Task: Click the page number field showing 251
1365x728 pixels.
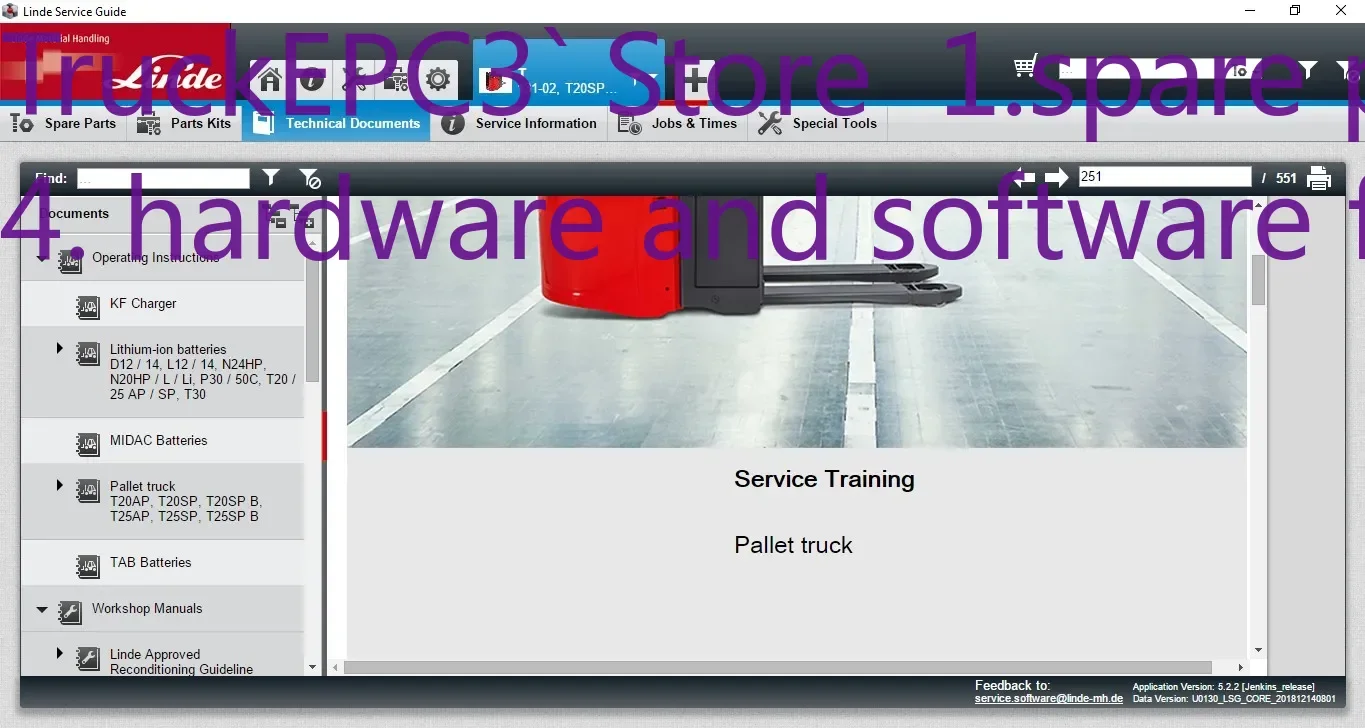Action: [x=1164, y=177]
